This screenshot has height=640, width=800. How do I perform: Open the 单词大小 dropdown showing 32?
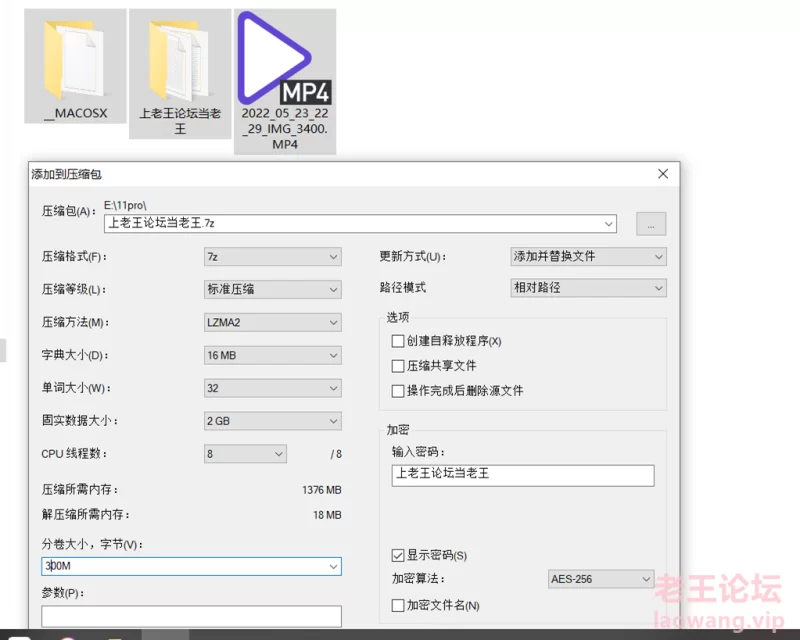tap(272, 388)
